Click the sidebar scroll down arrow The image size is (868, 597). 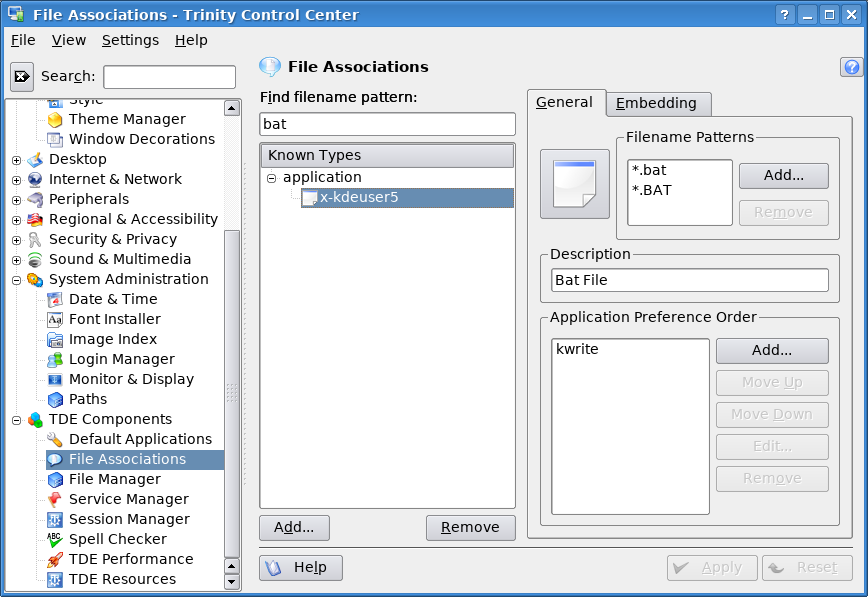coord(232,582)
